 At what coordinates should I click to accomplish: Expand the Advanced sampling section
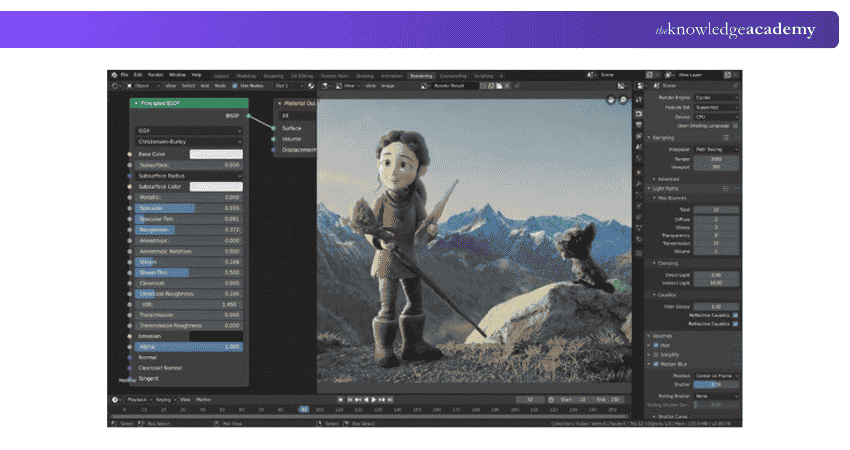(667, 179)
